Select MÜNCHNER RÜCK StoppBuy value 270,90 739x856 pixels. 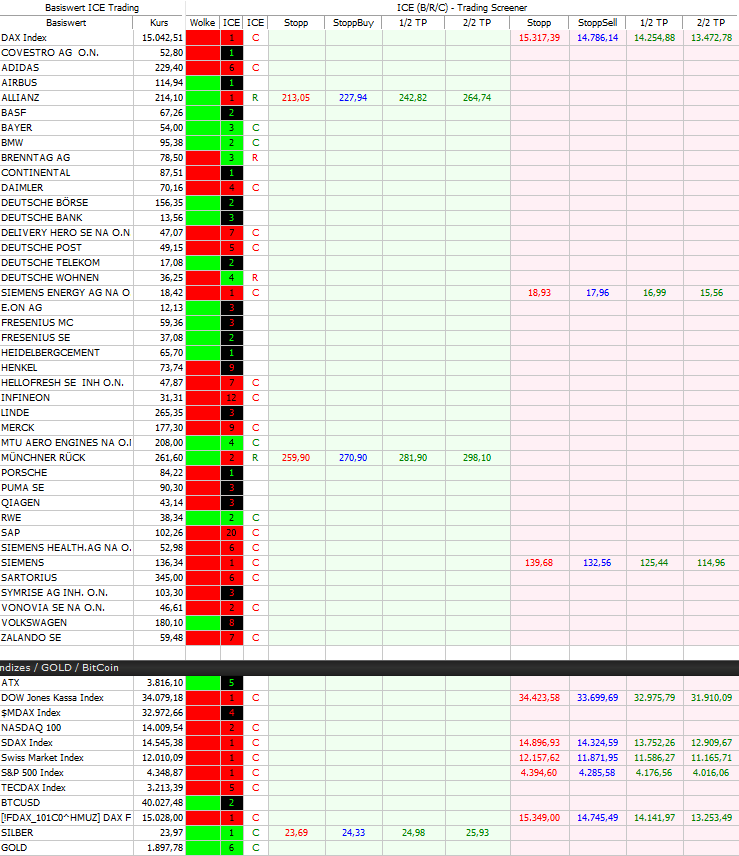coord(353,458)
